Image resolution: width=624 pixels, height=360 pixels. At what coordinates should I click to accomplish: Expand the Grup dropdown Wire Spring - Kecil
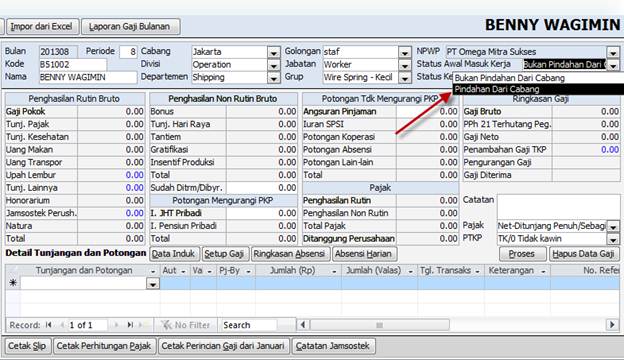404,78
